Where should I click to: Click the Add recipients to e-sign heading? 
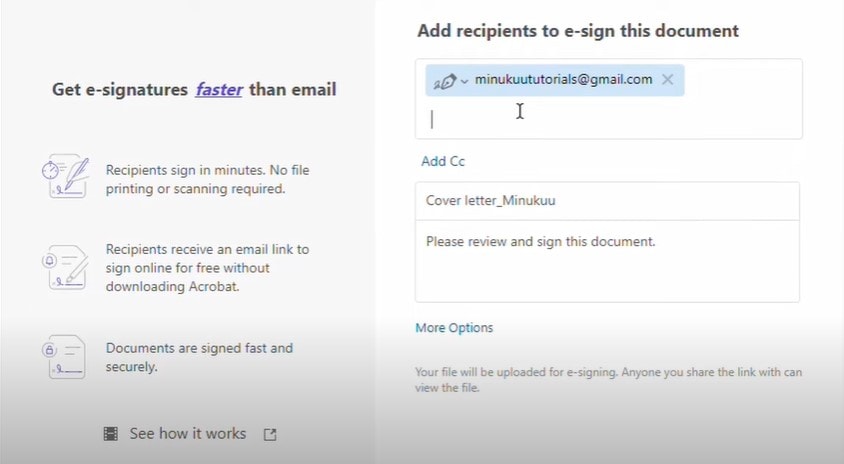(x=578, y=31)
